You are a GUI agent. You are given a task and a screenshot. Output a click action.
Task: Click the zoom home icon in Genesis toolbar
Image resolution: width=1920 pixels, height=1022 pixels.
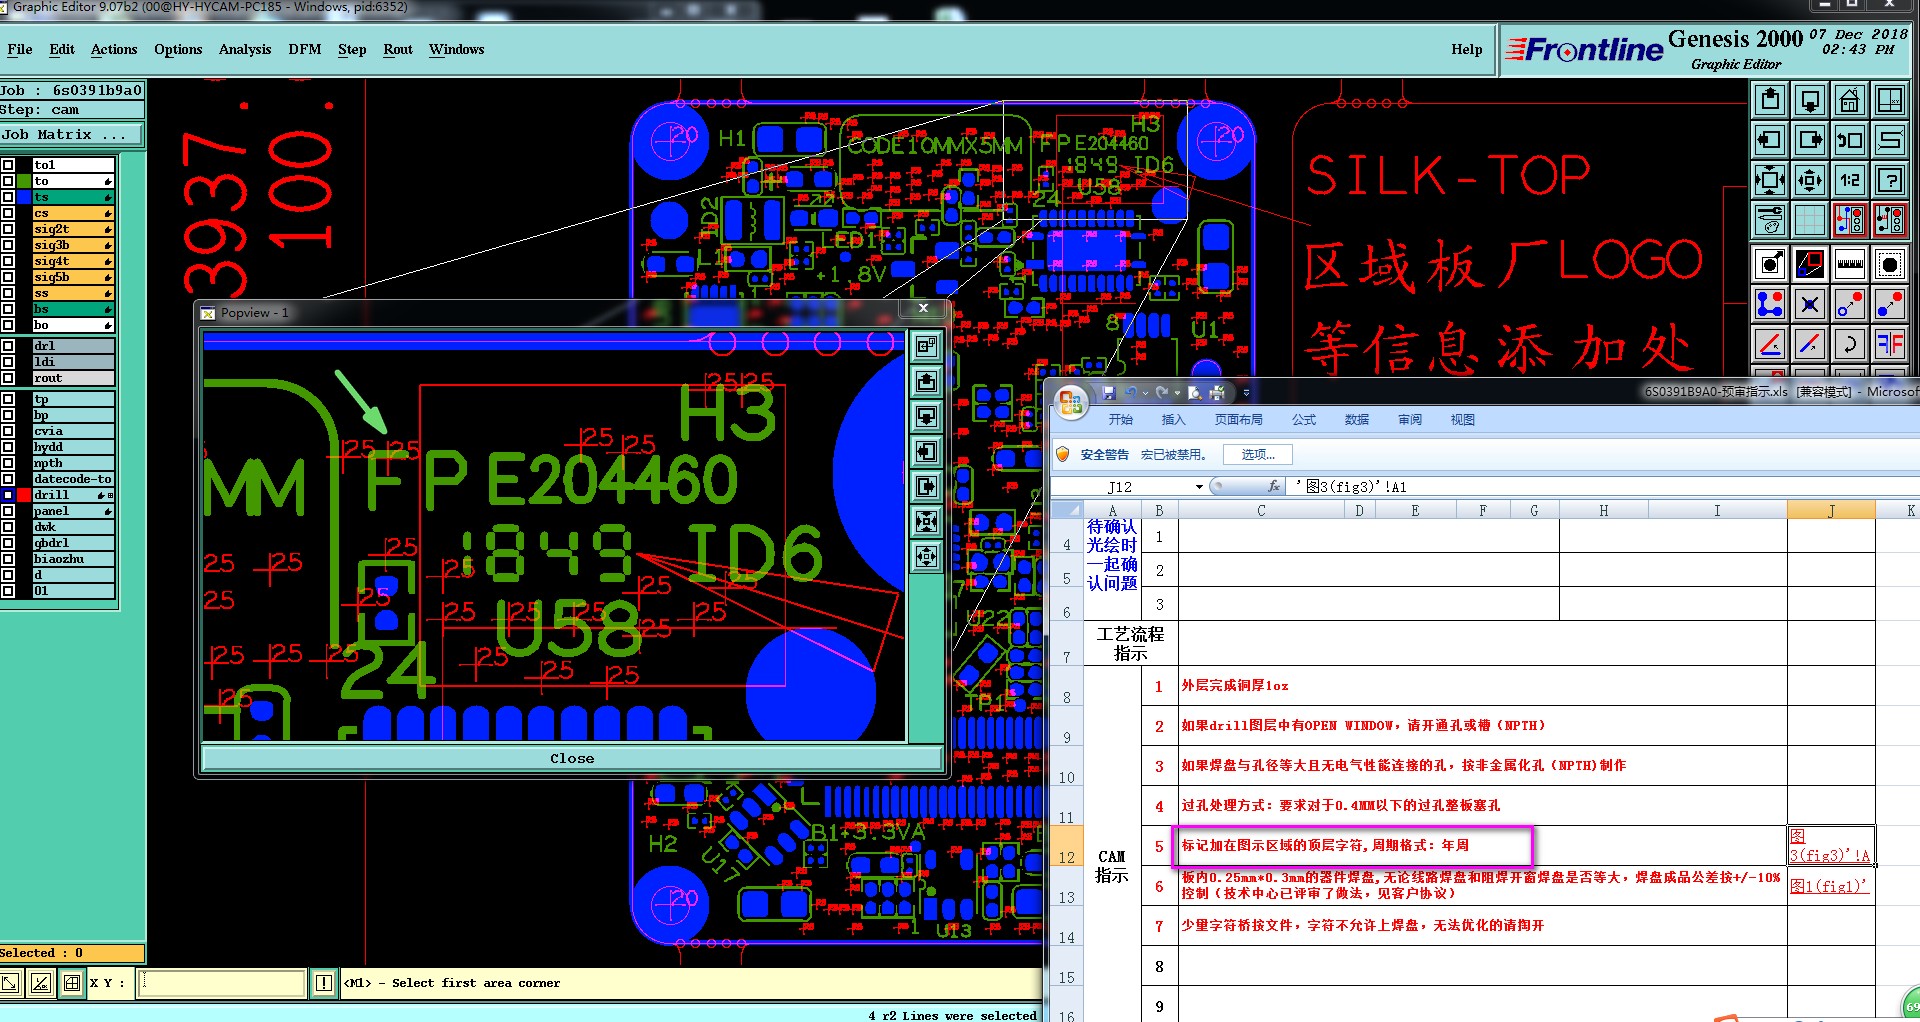1850,100
